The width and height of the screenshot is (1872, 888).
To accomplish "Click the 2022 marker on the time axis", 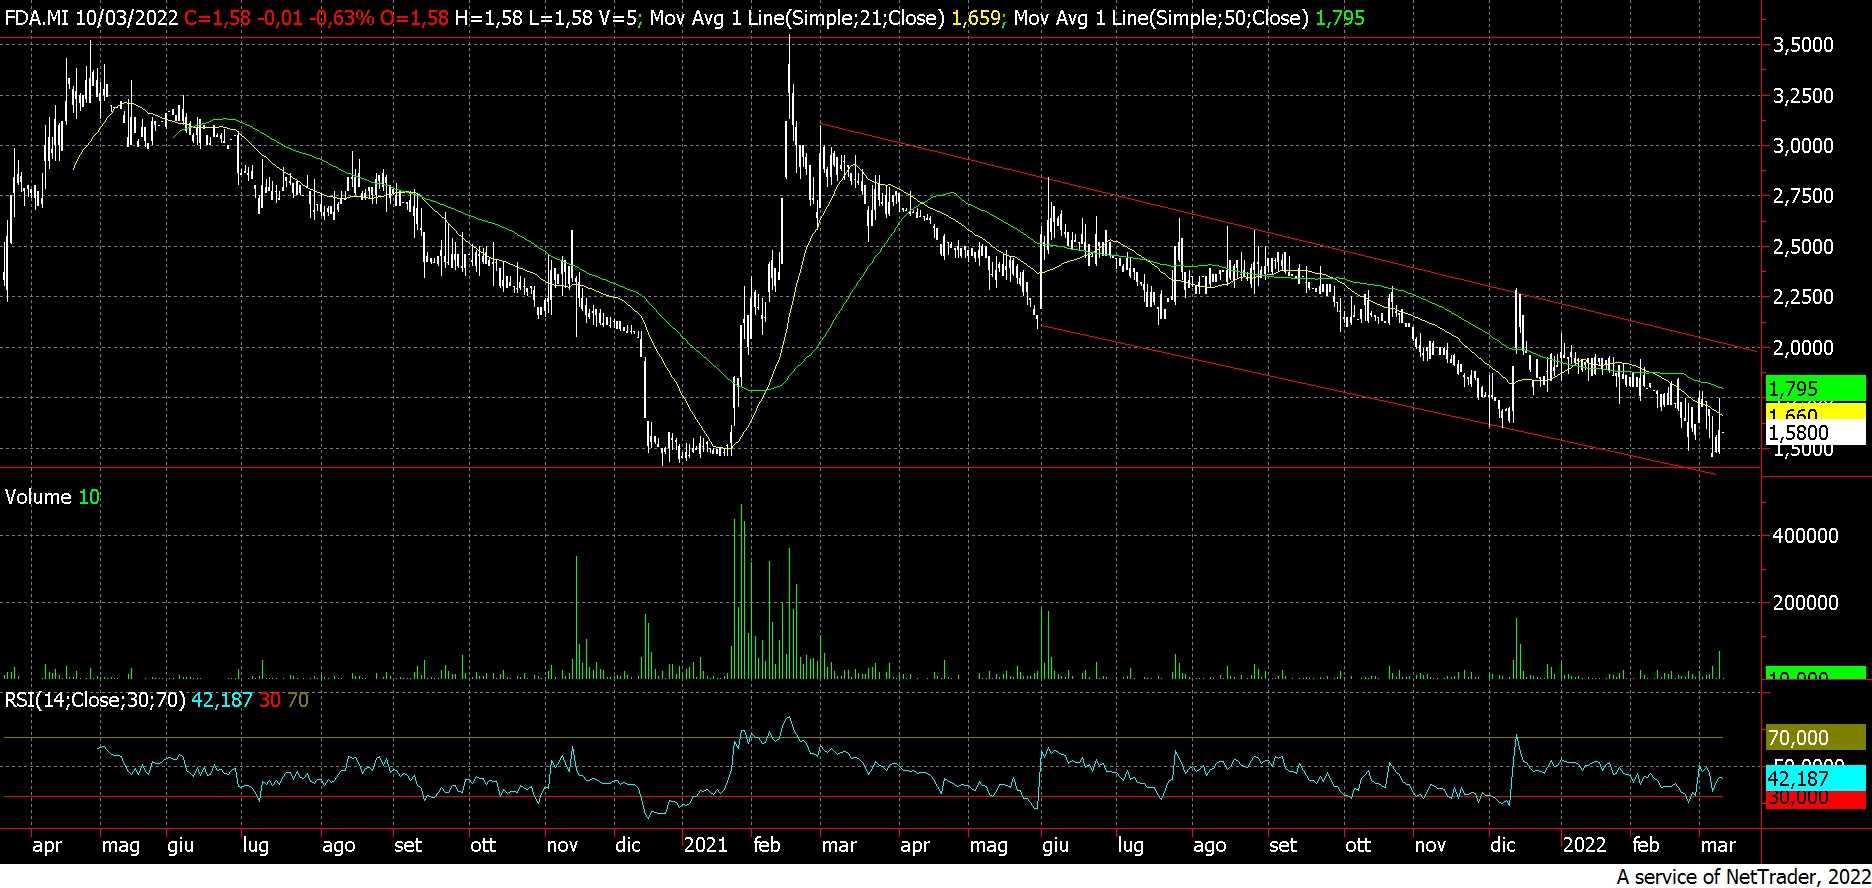I will coord(1584,845).
